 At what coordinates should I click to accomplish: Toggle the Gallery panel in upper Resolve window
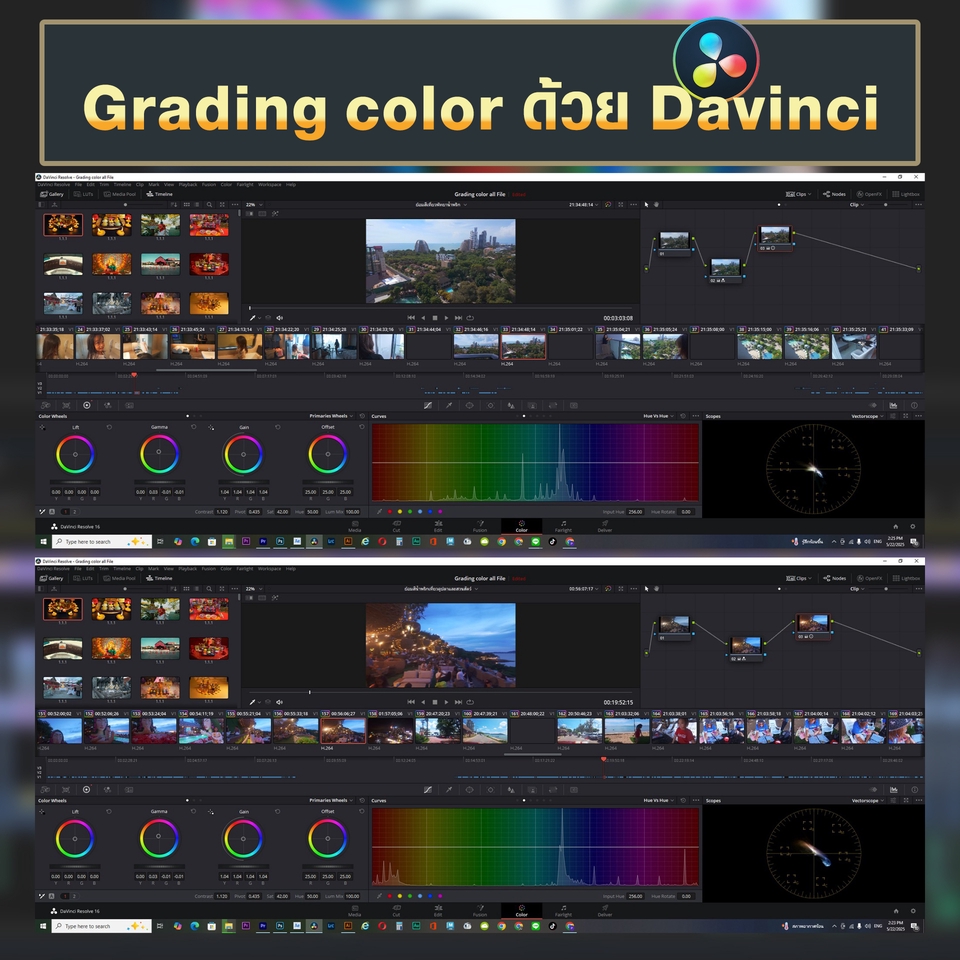52,194
